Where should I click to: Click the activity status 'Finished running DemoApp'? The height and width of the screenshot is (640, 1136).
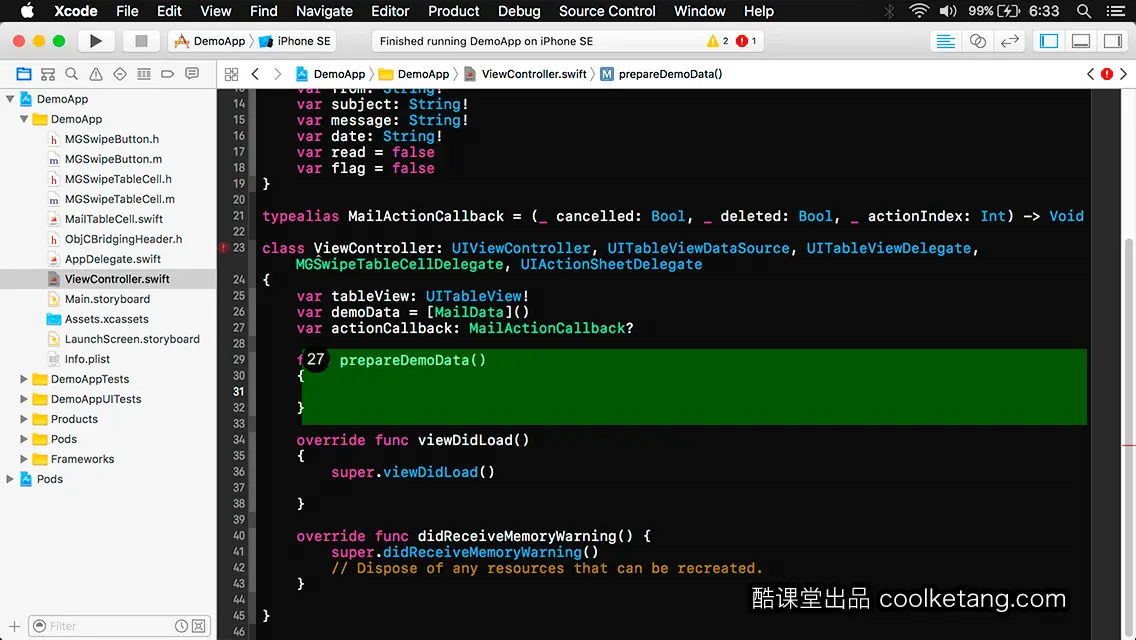pos(486,41)
